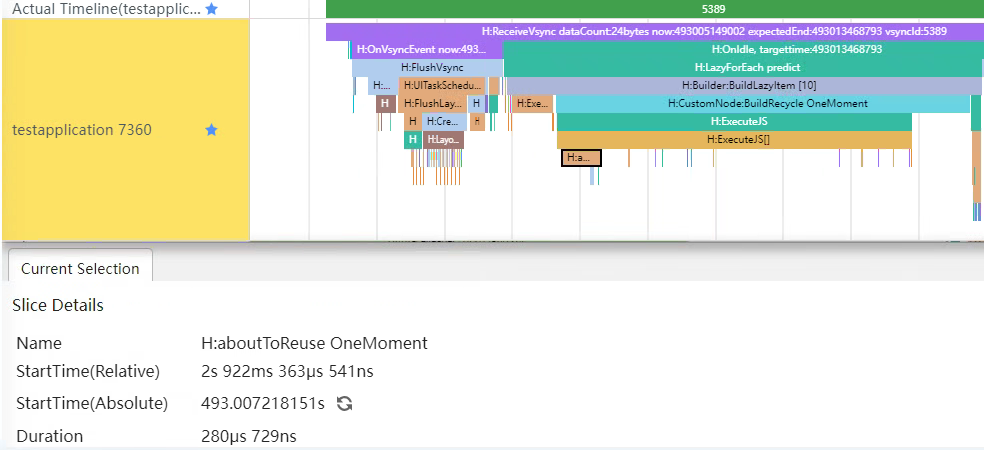Select the H:LazyForEach predict slice

(x=742, y=67)
